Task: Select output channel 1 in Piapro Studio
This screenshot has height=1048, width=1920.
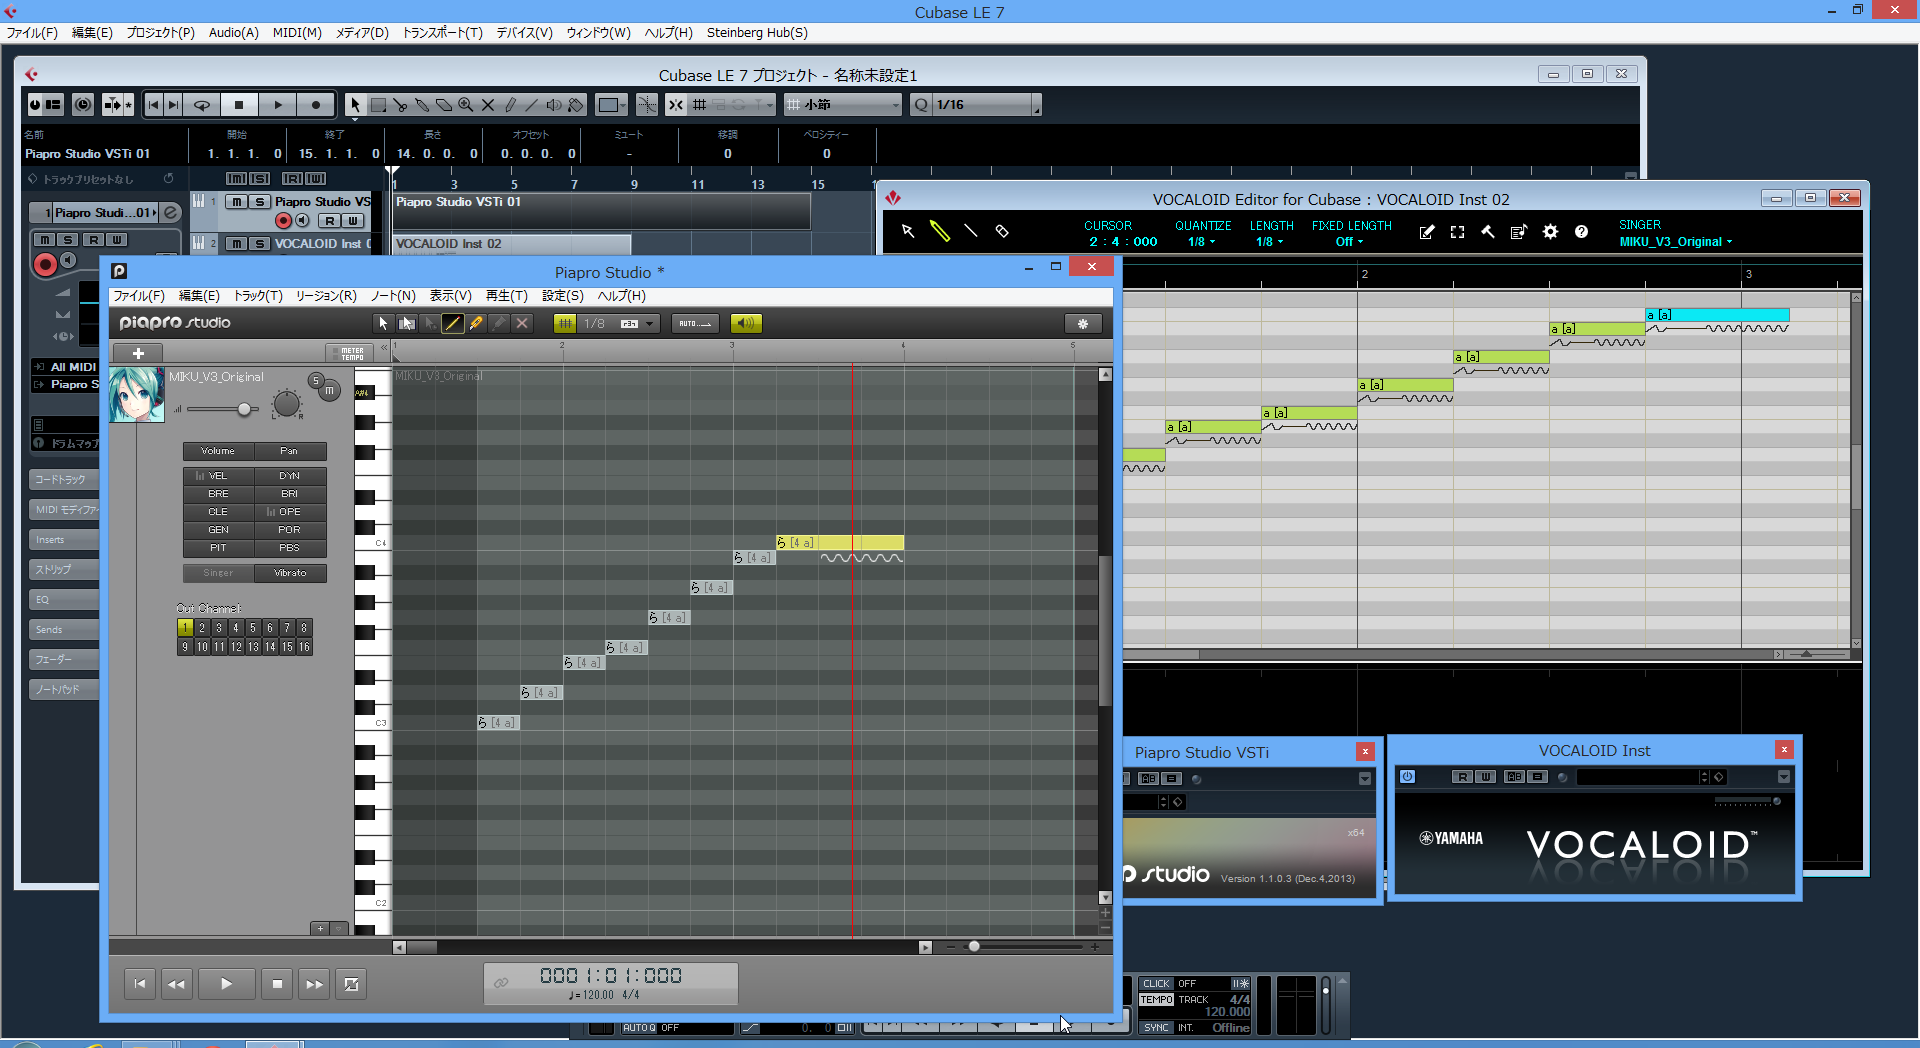Action: click(185, 628)
